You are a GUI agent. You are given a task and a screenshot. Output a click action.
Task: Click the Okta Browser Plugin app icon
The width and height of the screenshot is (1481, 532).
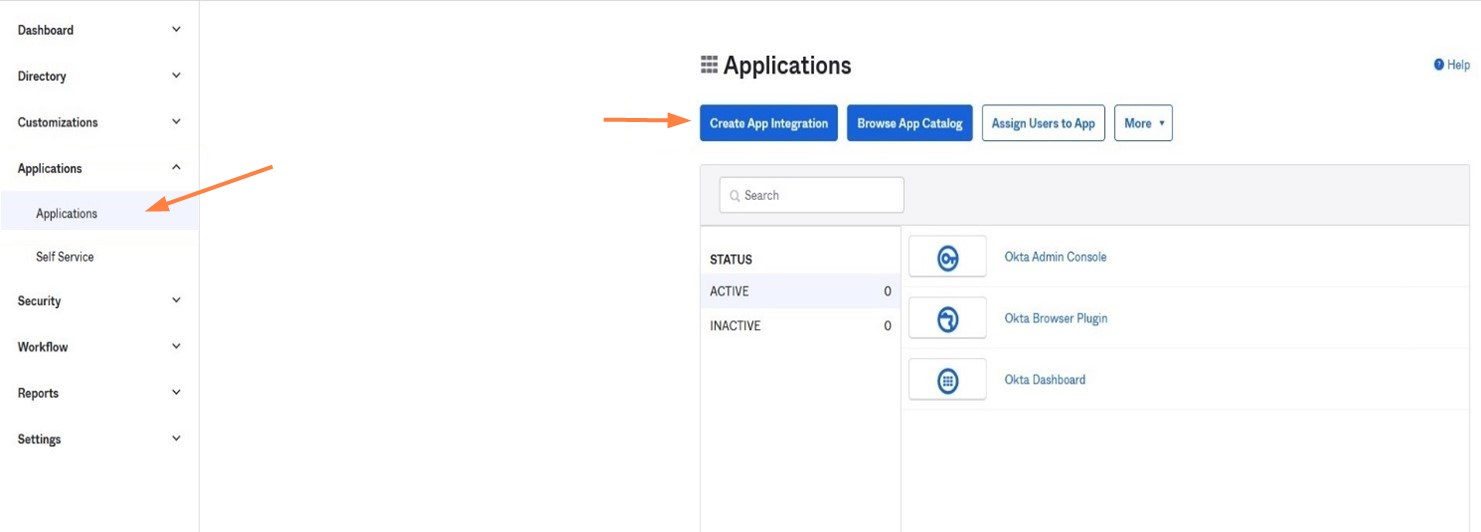click(947, 319)
